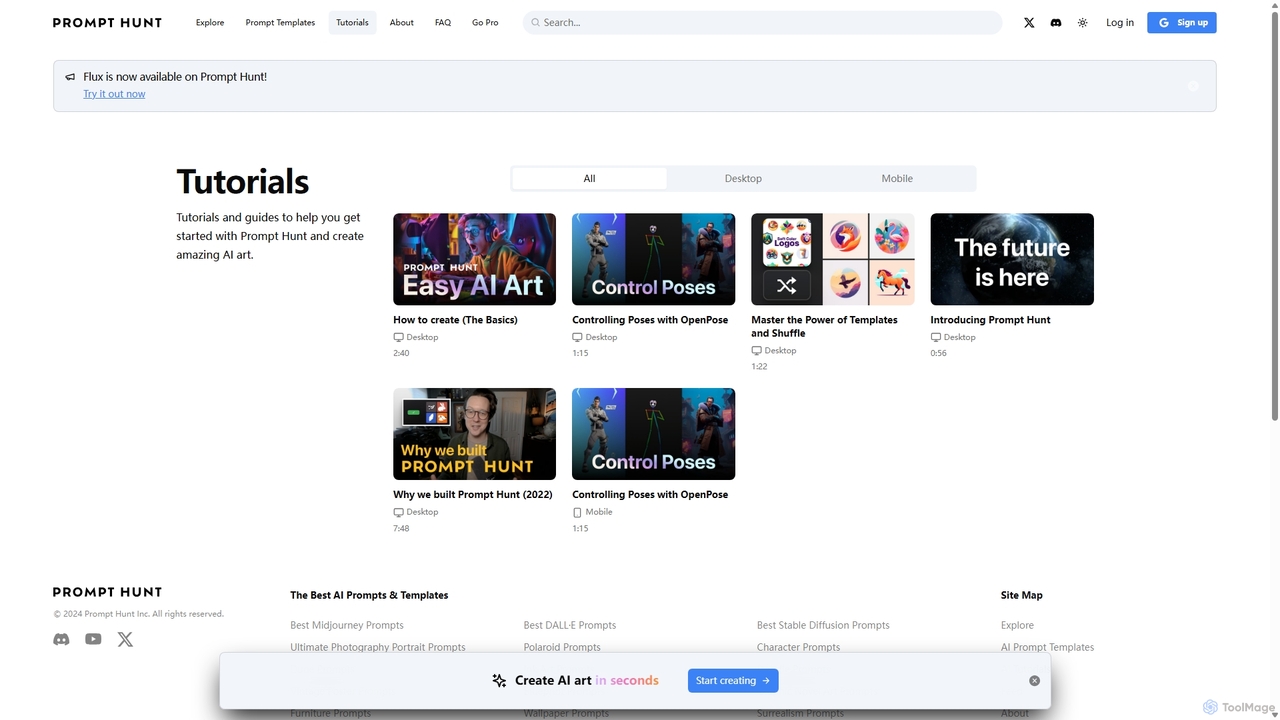Click the 2:40 duration text
This screenshot has width=1280, height=720.
pyautogui.click(x=401, y=353)
